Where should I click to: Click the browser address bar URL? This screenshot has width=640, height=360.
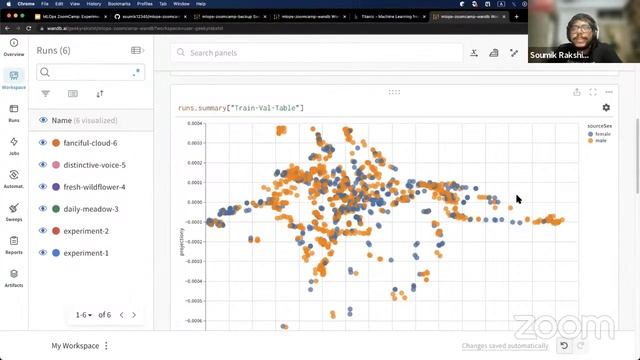135,29
